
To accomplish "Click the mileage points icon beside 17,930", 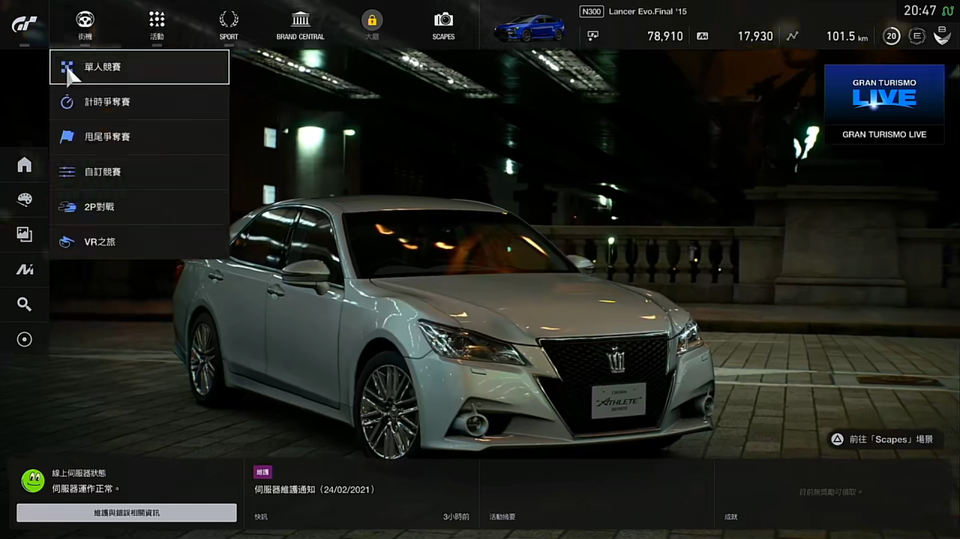I will click(702, 36).
